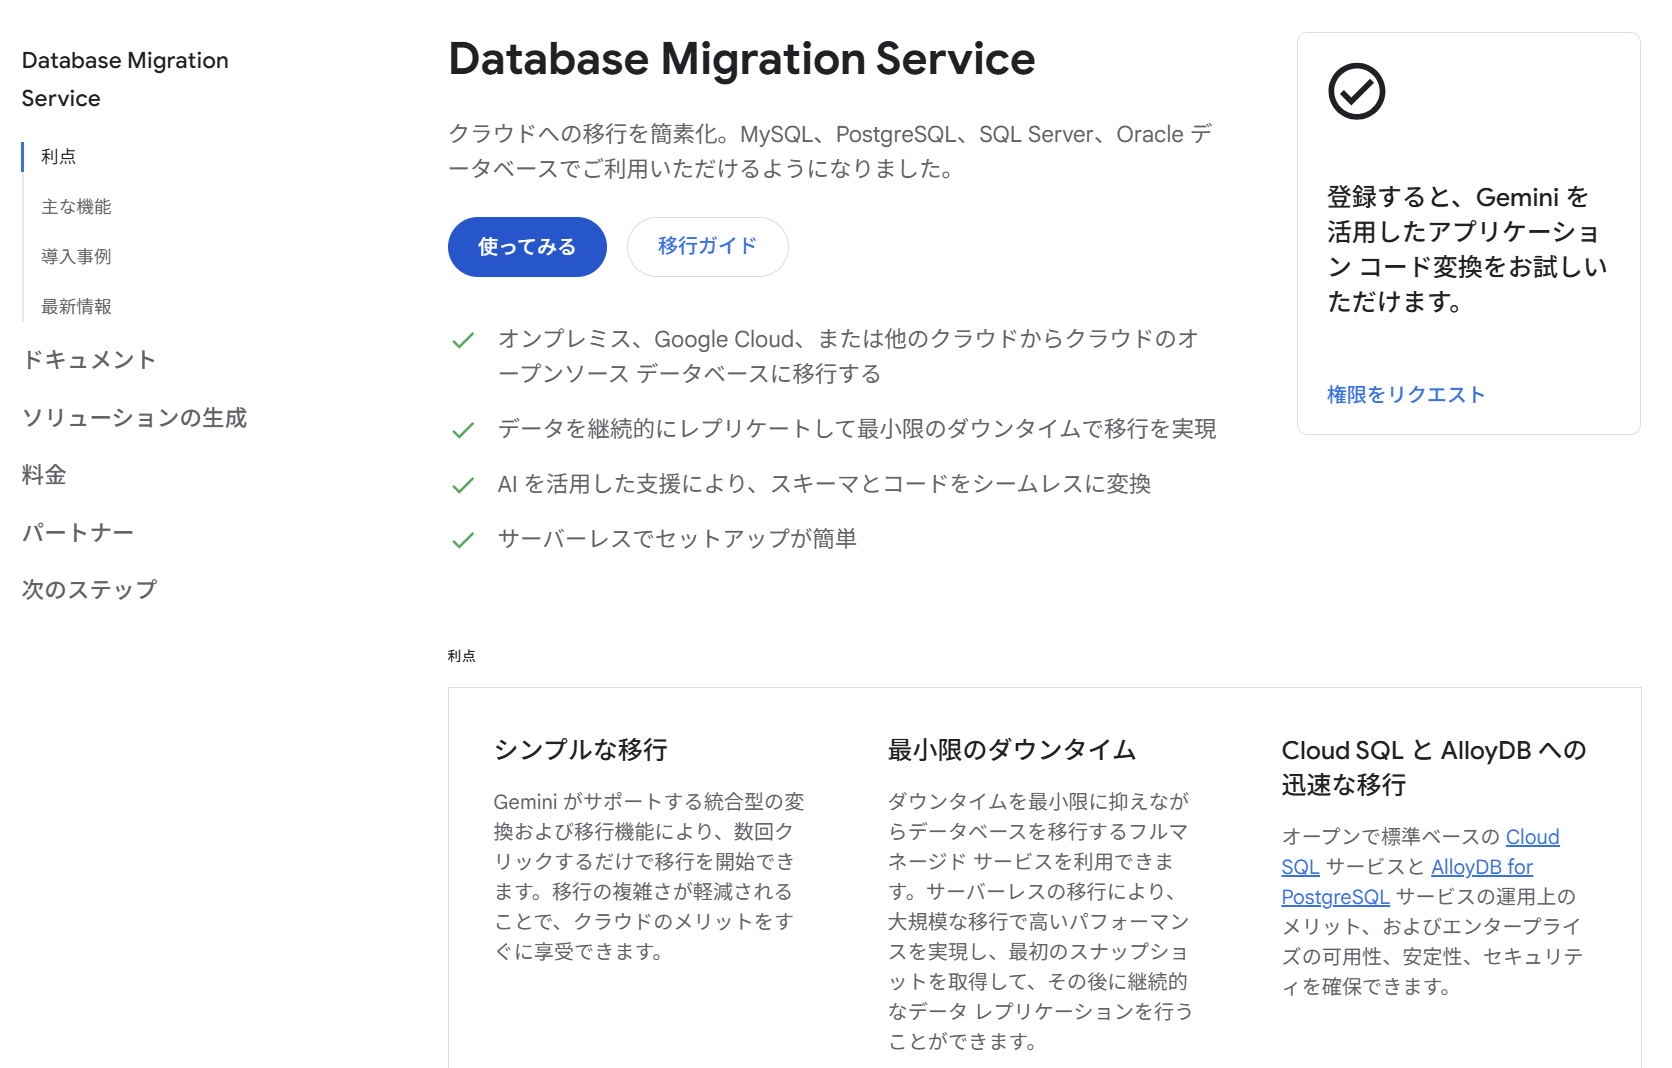Open the 移行ガイド button
This screenshot has width=1672, height=1068.
pos(707,247)
